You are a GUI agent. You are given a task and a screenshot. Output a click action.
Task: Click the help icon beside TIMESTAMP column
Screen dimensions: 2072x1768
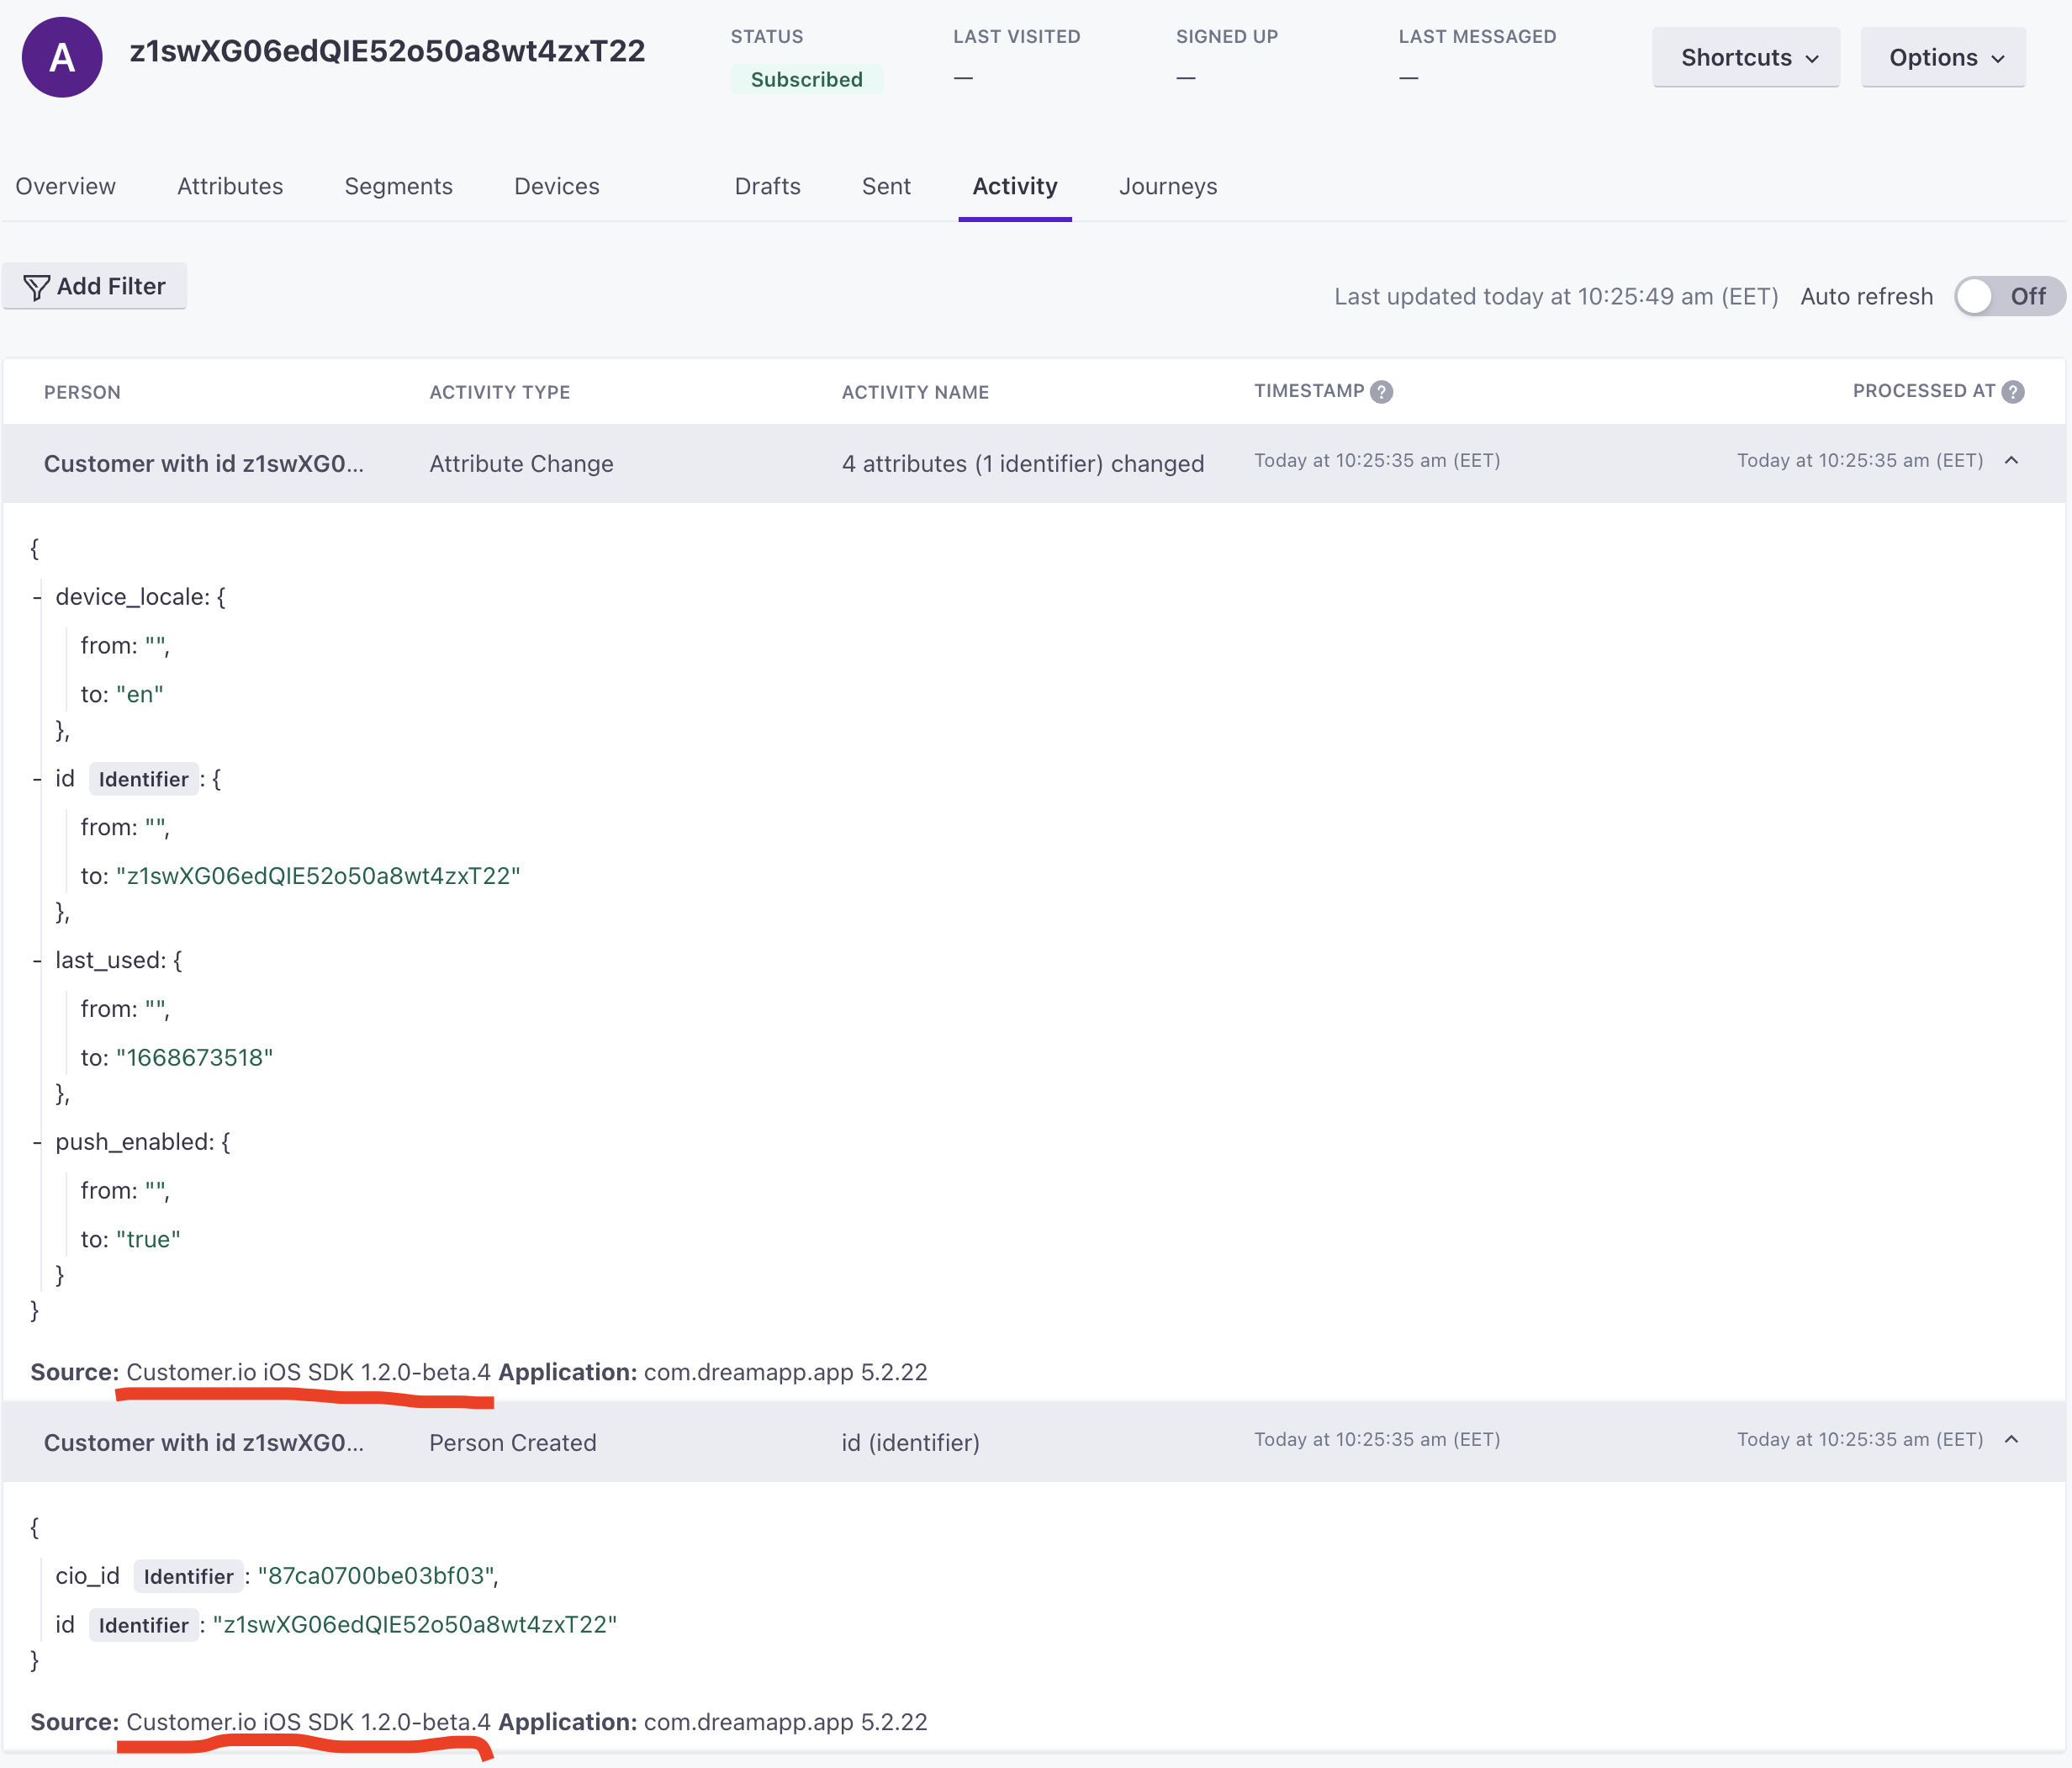(x=1383, y=392)
